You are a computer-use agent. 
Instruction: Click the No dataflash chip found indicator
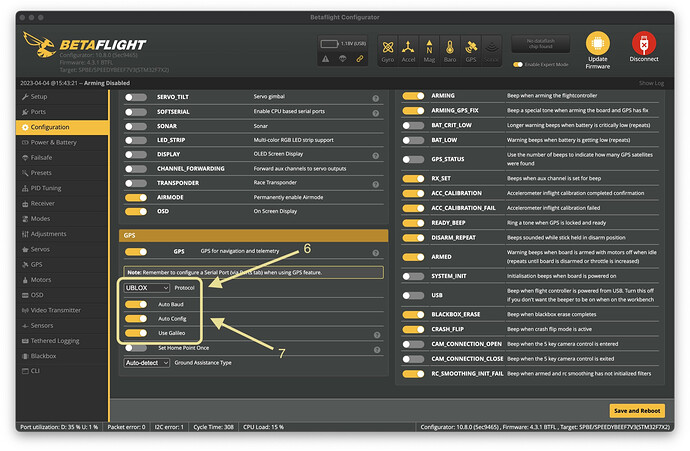point(541,44)
